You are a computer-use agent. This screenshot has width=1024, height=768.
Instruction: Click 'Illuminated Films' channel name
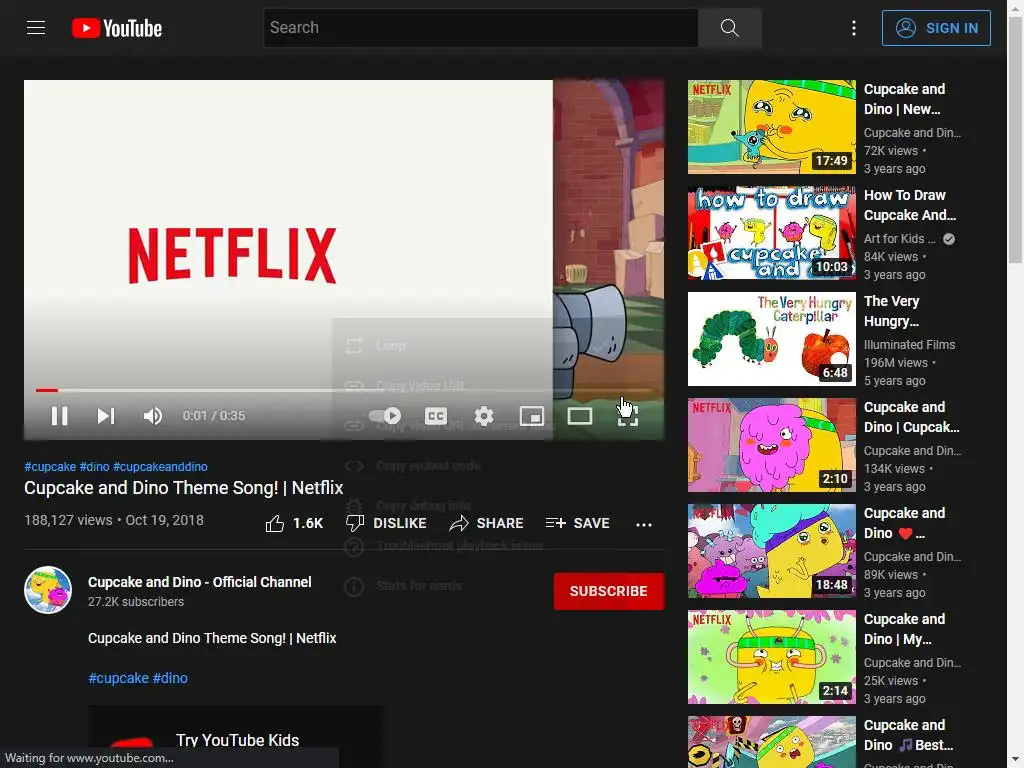click(909, 345)
